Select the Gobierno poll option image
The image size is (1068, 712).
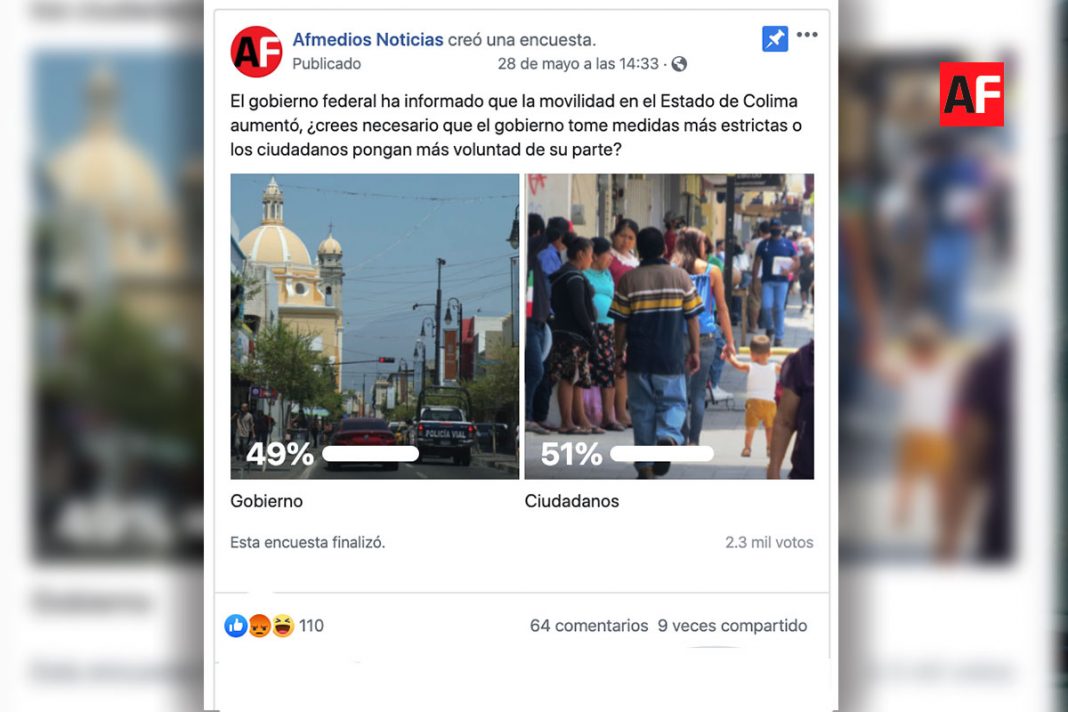(375, 326)
